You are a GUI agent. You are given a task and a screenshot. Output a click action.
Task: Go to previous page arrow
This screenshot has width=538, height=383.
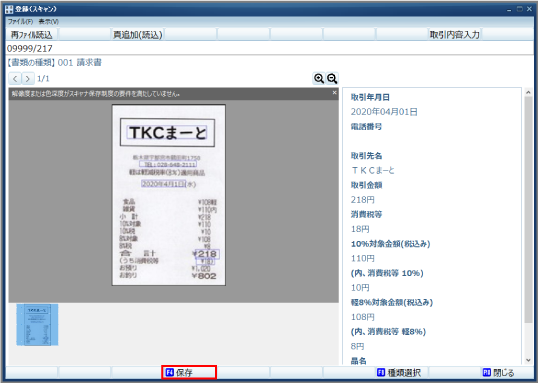click(15, 79)
